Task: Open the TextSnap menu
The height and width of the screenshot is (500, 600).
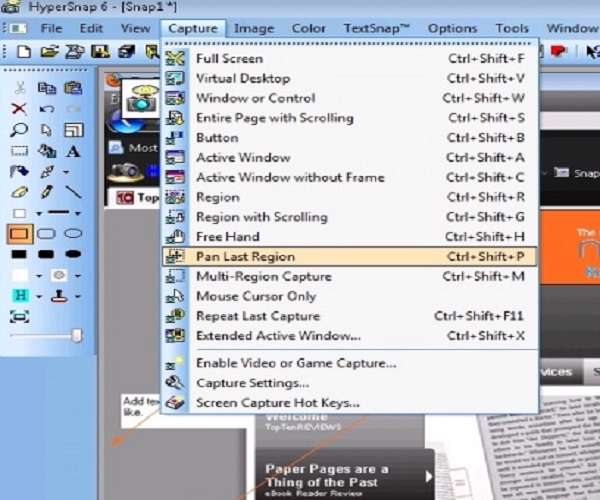Action: (377, 28)
